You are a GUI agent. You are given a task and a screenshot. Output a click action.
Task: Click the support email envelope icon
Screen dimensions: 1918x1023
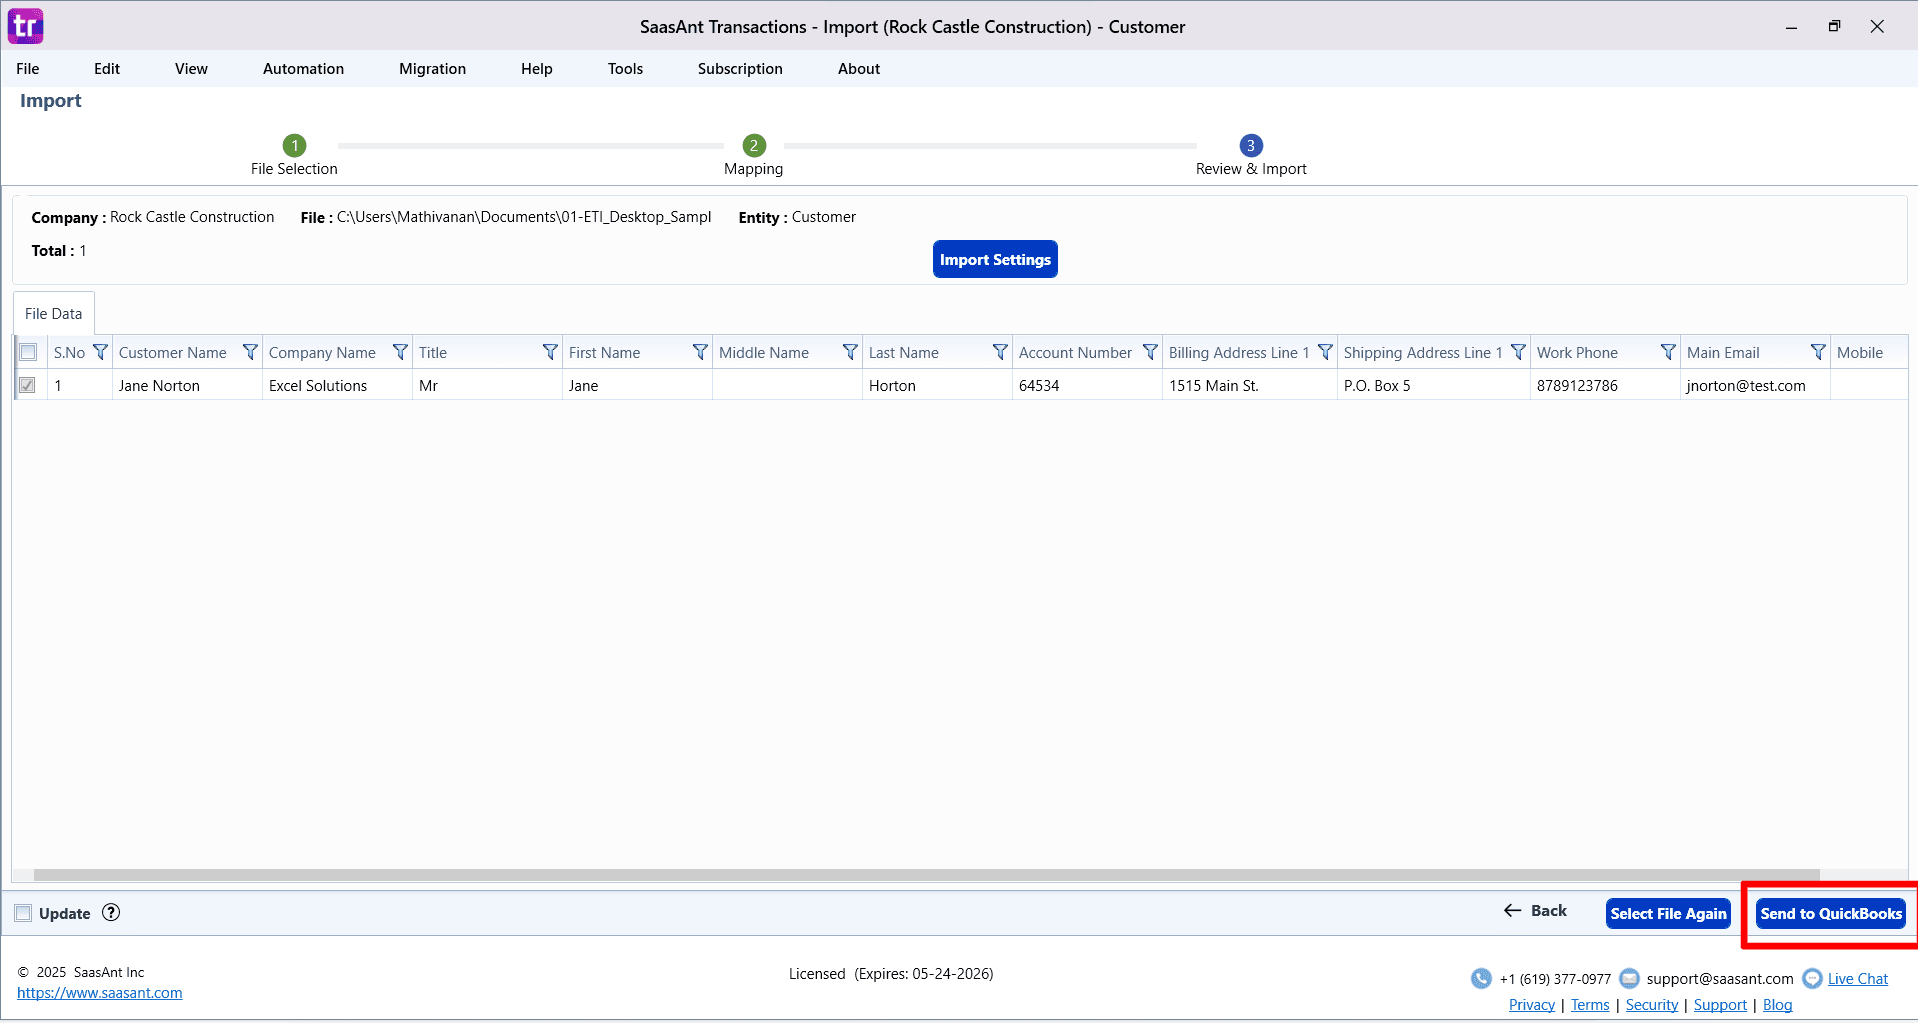click(1629, 978)
